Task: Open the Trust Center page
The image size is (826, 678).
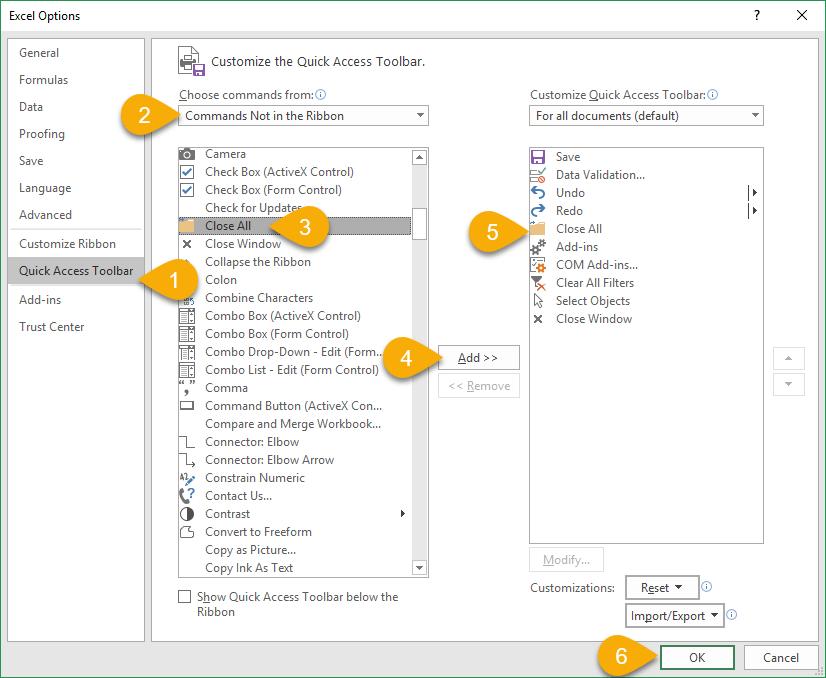Action: pos(51,326)
